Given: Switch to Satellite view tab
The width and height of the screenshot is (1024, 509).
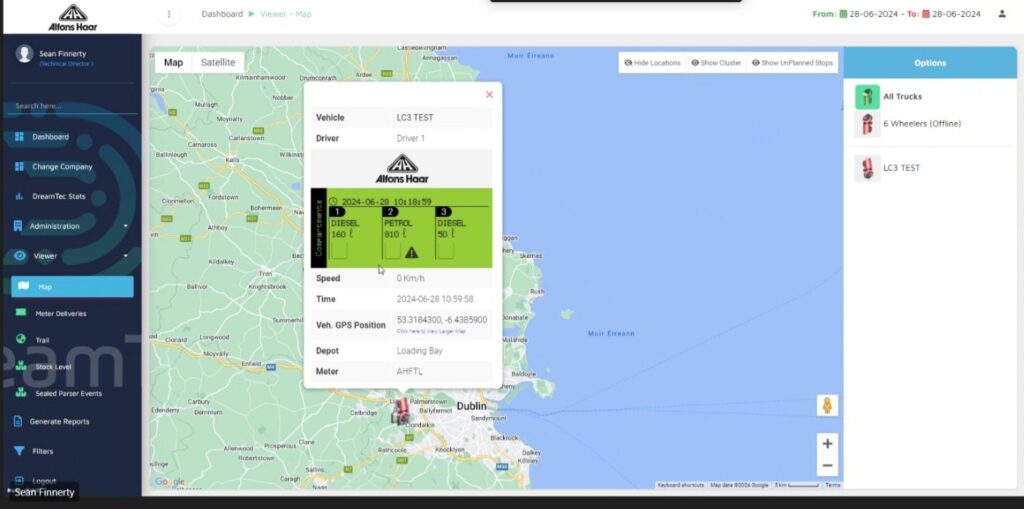Looking at the screenshot, I should point(218,63).
